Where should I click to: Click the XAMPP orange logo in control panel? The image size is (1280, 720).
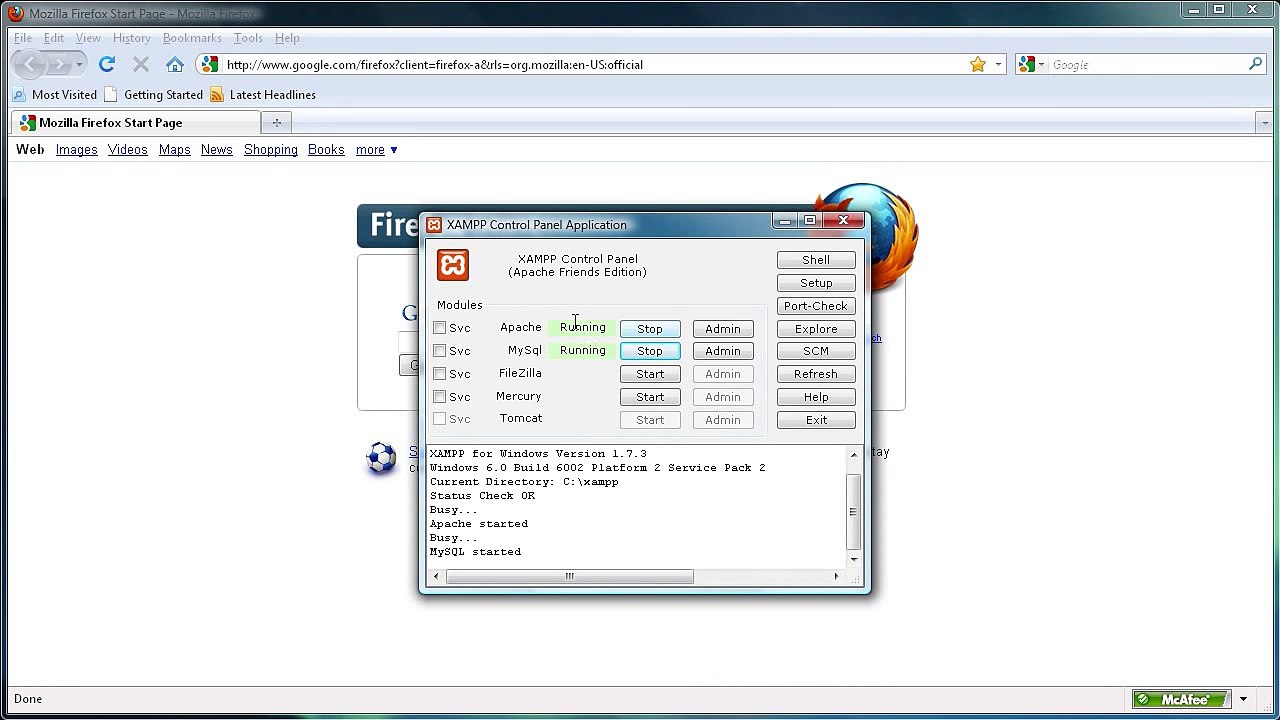tap(453, 265)
